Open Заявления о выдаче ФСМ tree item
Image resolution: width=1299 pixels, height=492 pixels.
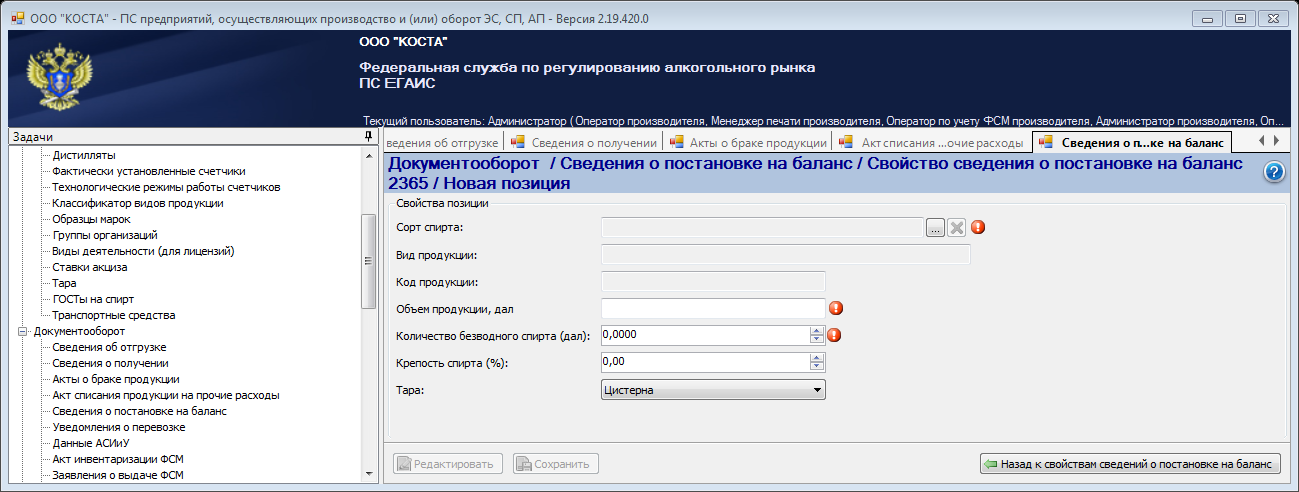[118, 475]
